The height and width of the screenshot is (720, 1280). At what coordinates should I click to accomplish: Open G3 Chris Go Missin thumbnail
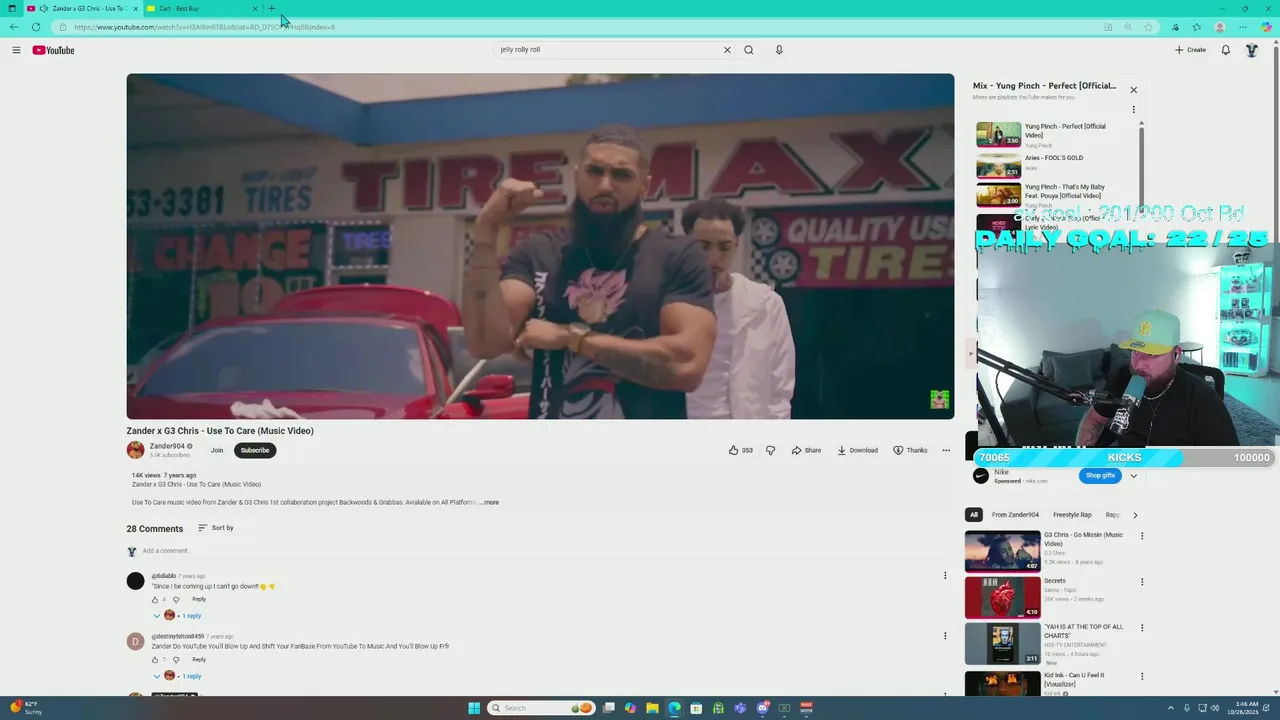pyautogui.click(x=1002, y=551)
